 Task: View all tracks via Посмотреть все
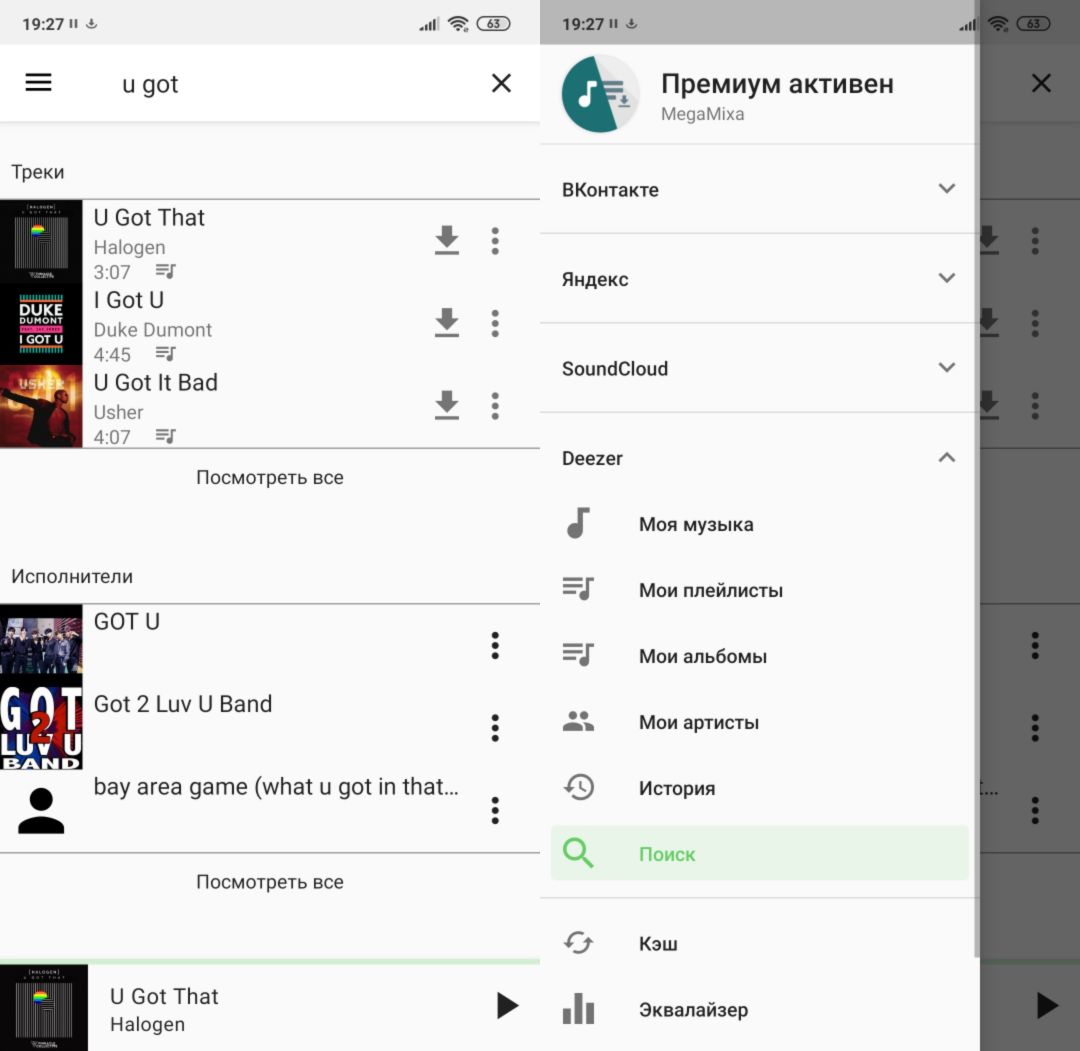click(x=270, y=477)
